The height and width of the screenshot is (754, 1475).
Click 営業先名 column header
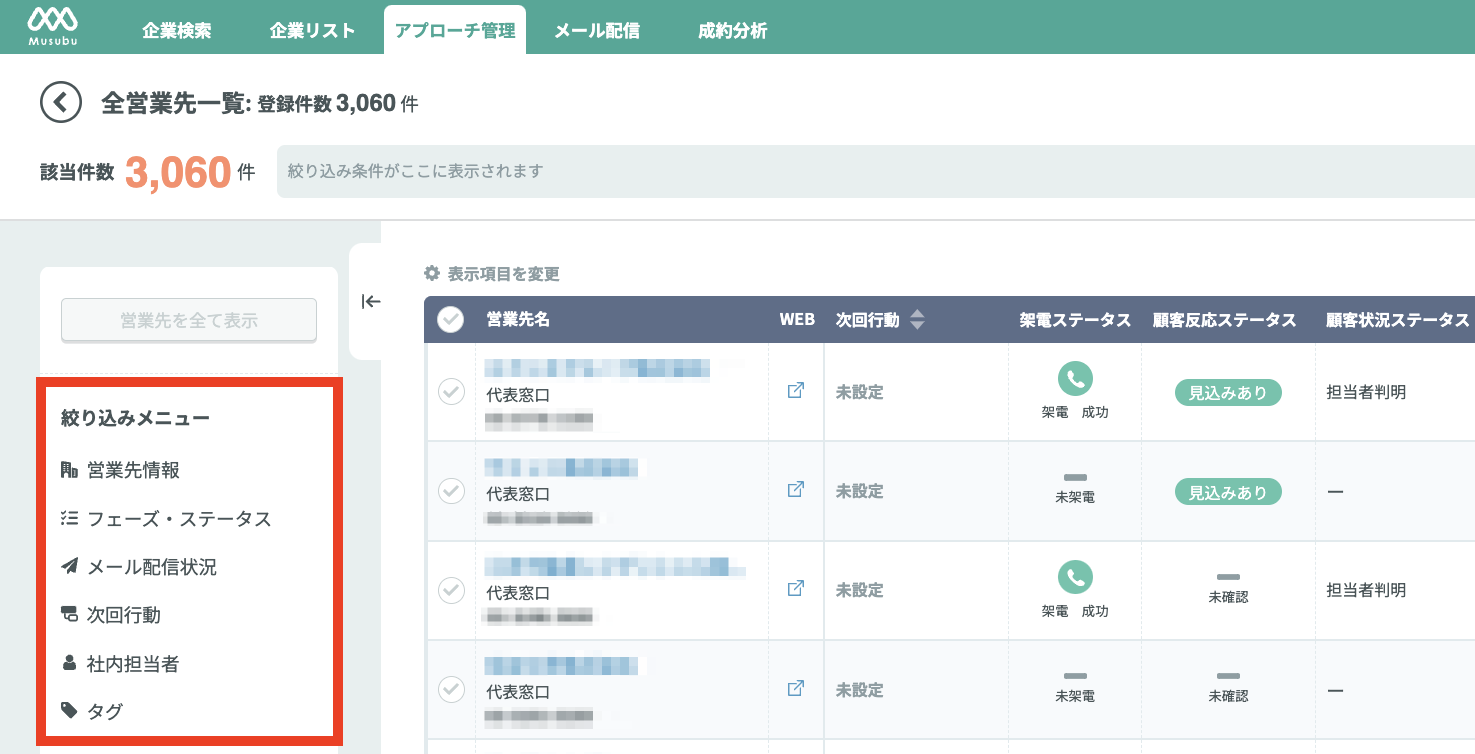point(518,320)
